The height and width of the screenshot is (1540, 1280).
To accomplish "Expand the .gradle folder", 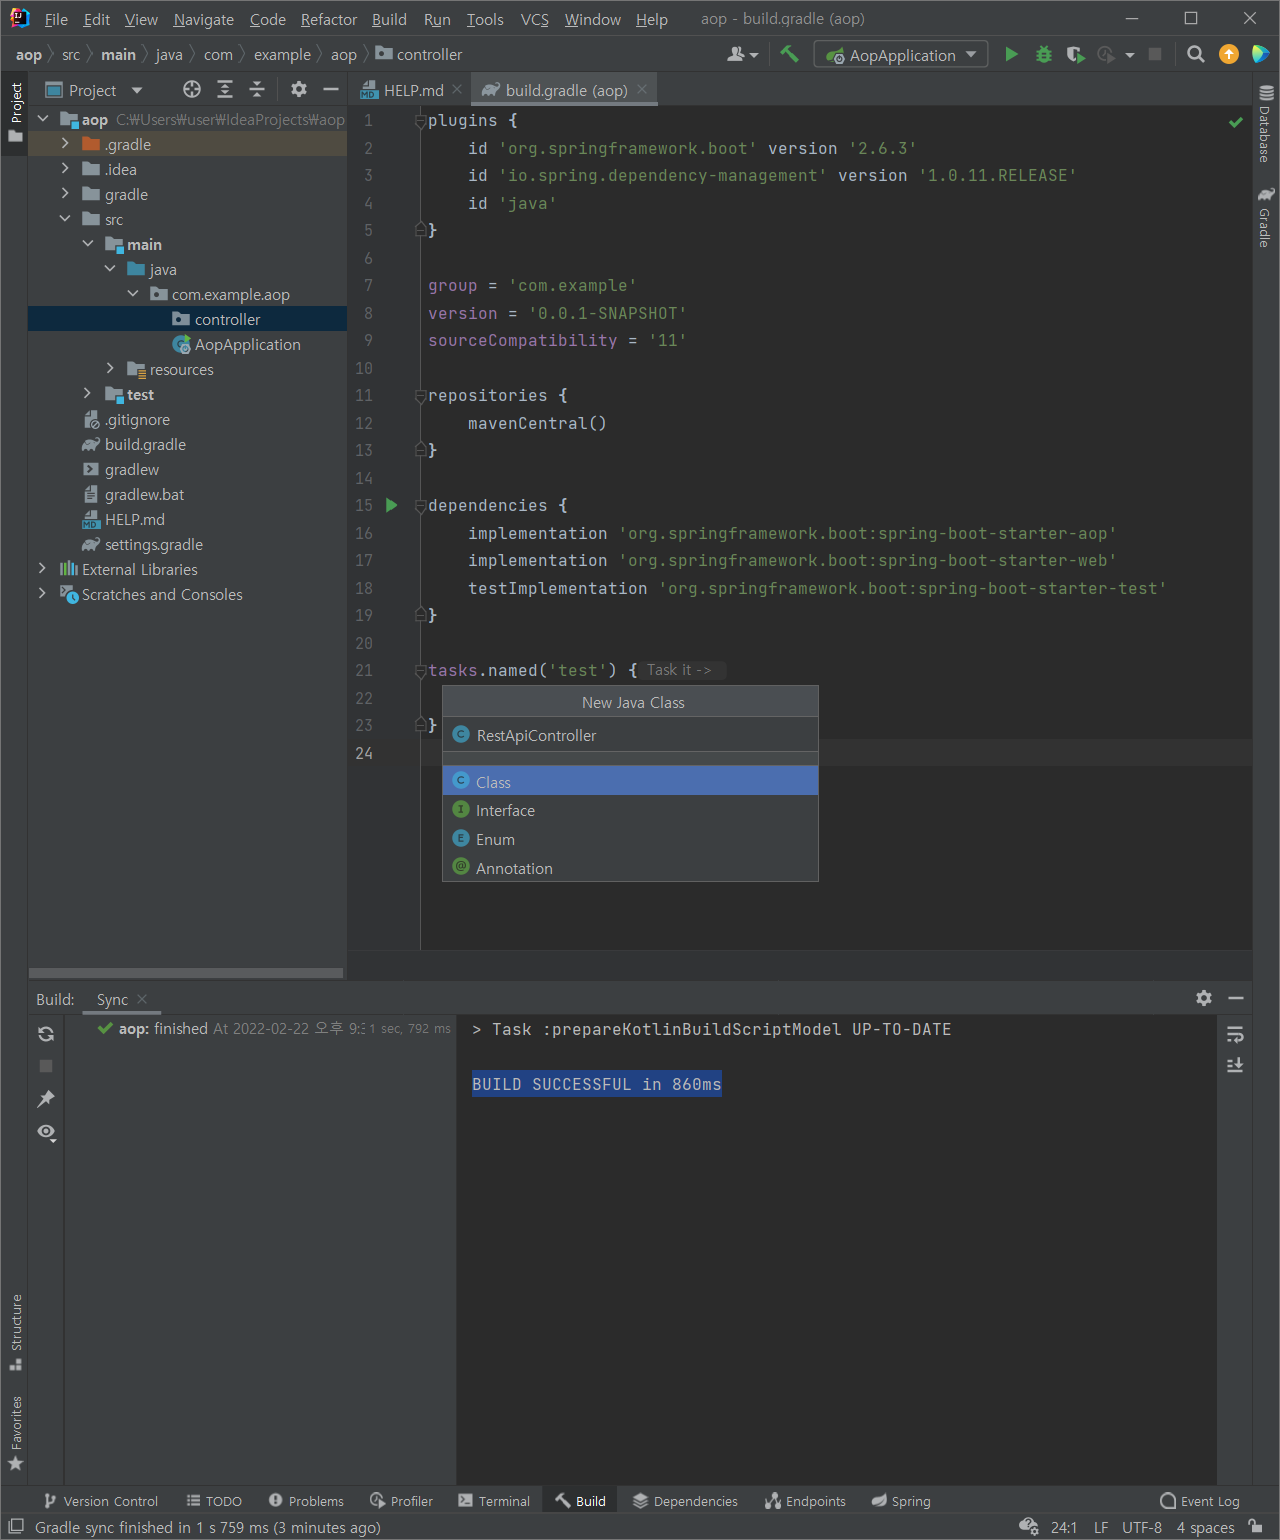I will pos(65,144).
